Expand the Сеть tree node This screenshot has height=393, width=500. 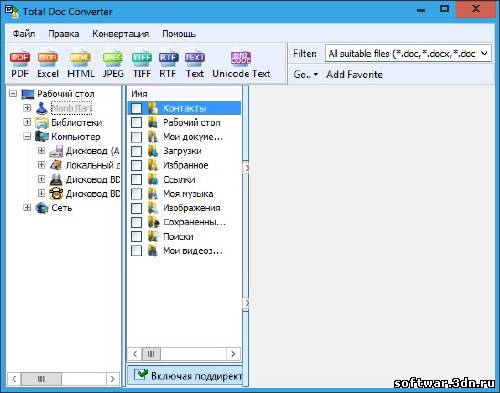(27, 208)
